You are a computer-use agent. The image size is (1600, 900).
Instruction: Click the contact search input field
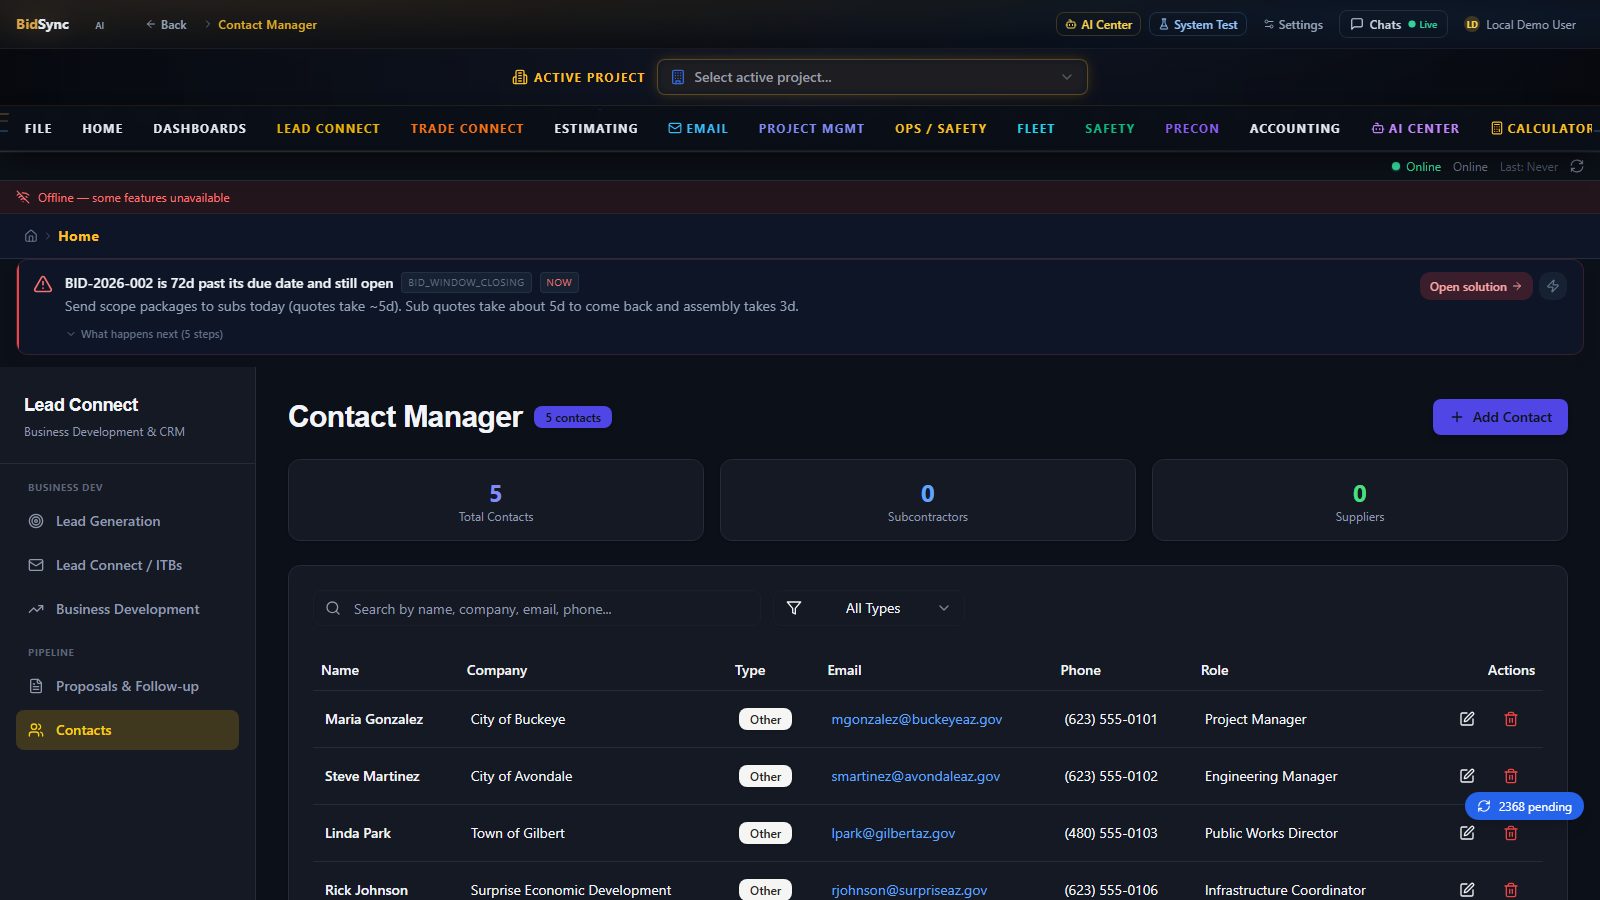pyautogui.click(x=537, y=608)
